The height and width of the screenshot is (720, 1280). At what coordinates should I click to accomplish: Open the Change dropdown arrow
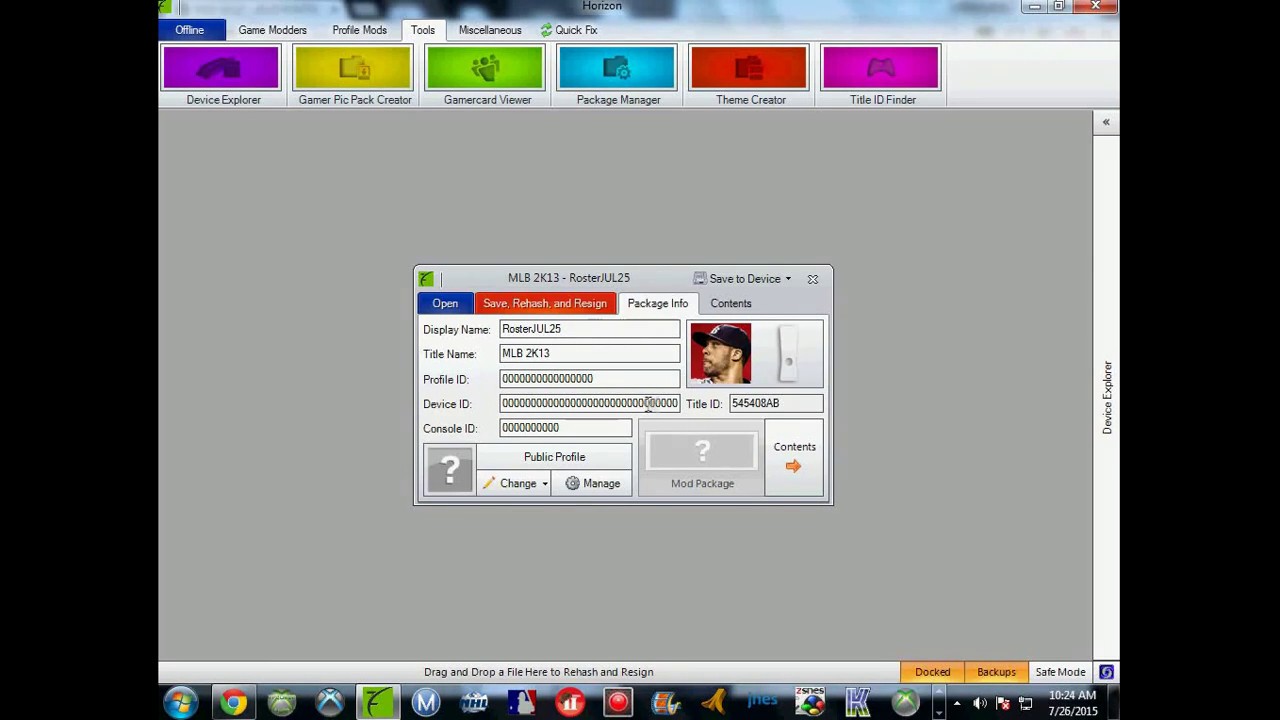[545, 484]
